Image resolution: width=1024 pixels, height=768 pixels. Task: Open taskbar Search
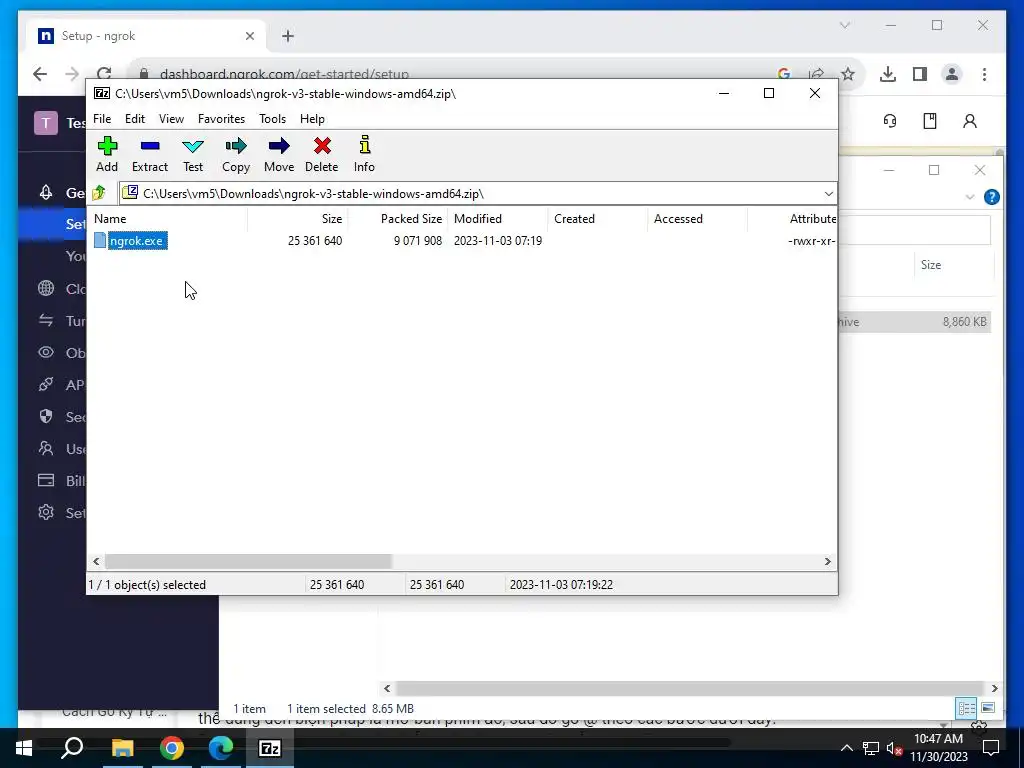[72, 748]
